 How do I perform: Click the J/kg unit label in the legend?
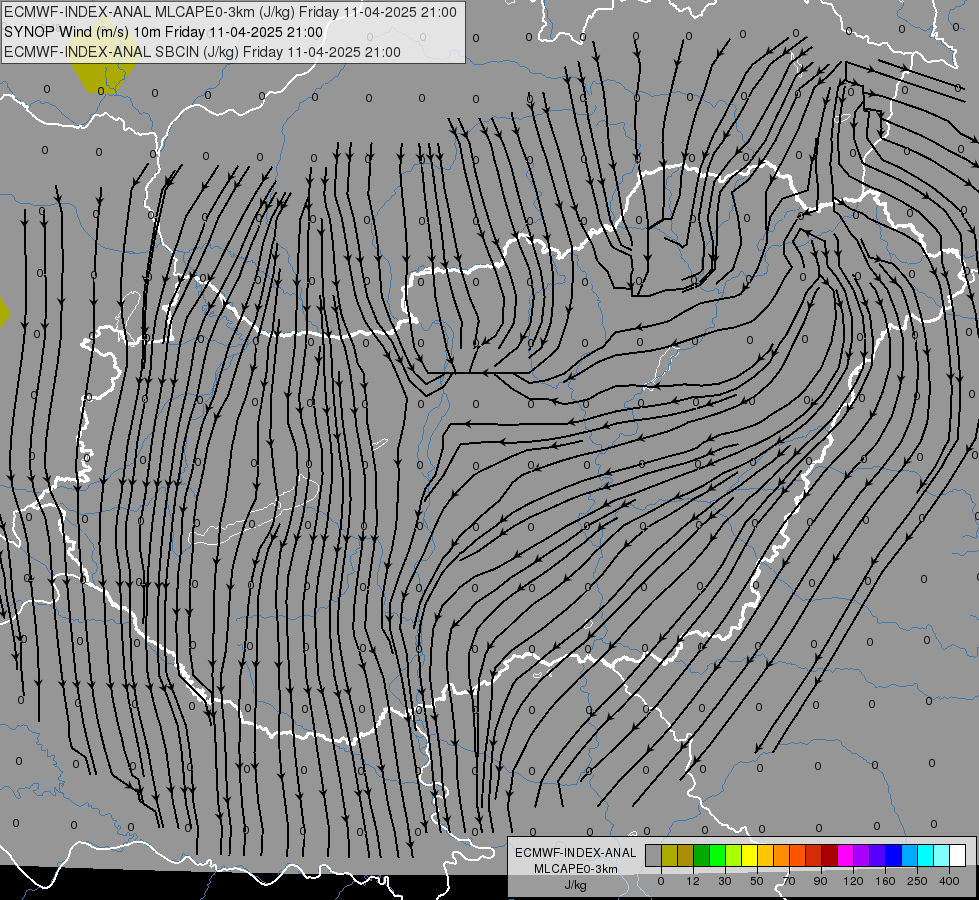pyautogui.click(x=576, y=885)
